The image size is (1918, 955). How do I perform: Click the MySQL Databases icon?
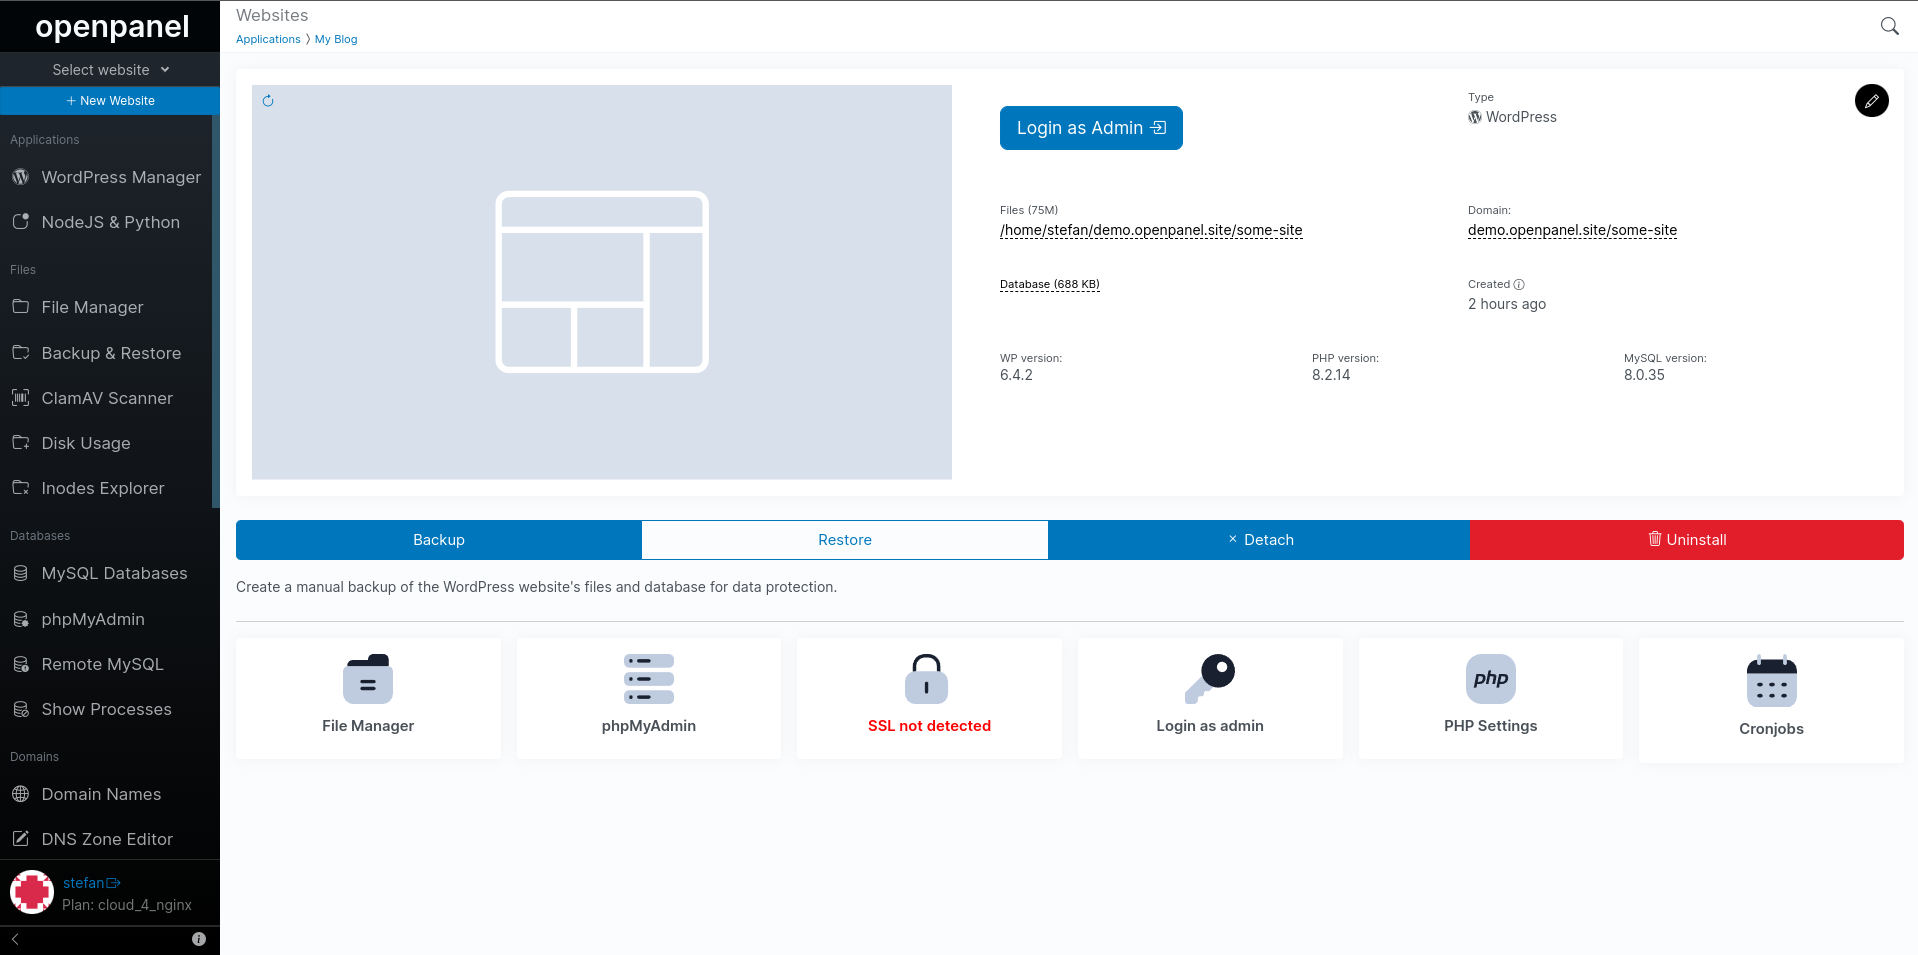tap(21, 573)
